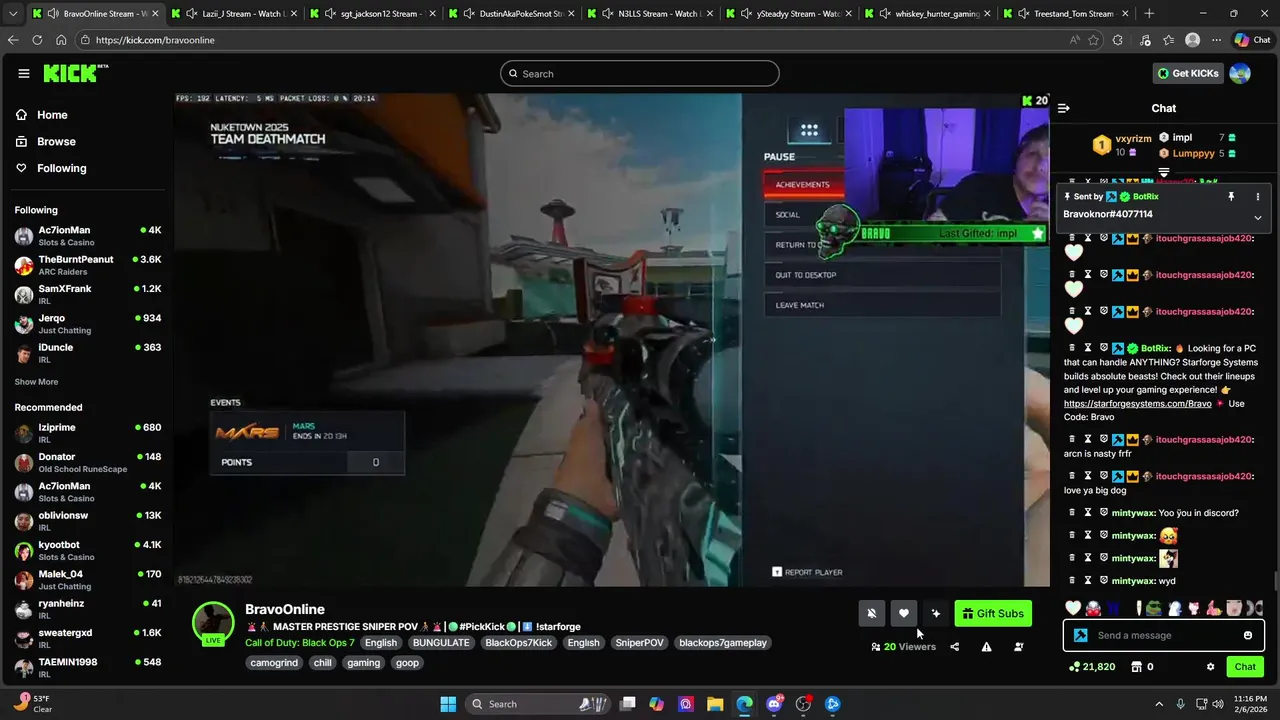Open Edge Copilot Chat button
Screen dimensions: 1280x720
click(x=1254, y=40)
